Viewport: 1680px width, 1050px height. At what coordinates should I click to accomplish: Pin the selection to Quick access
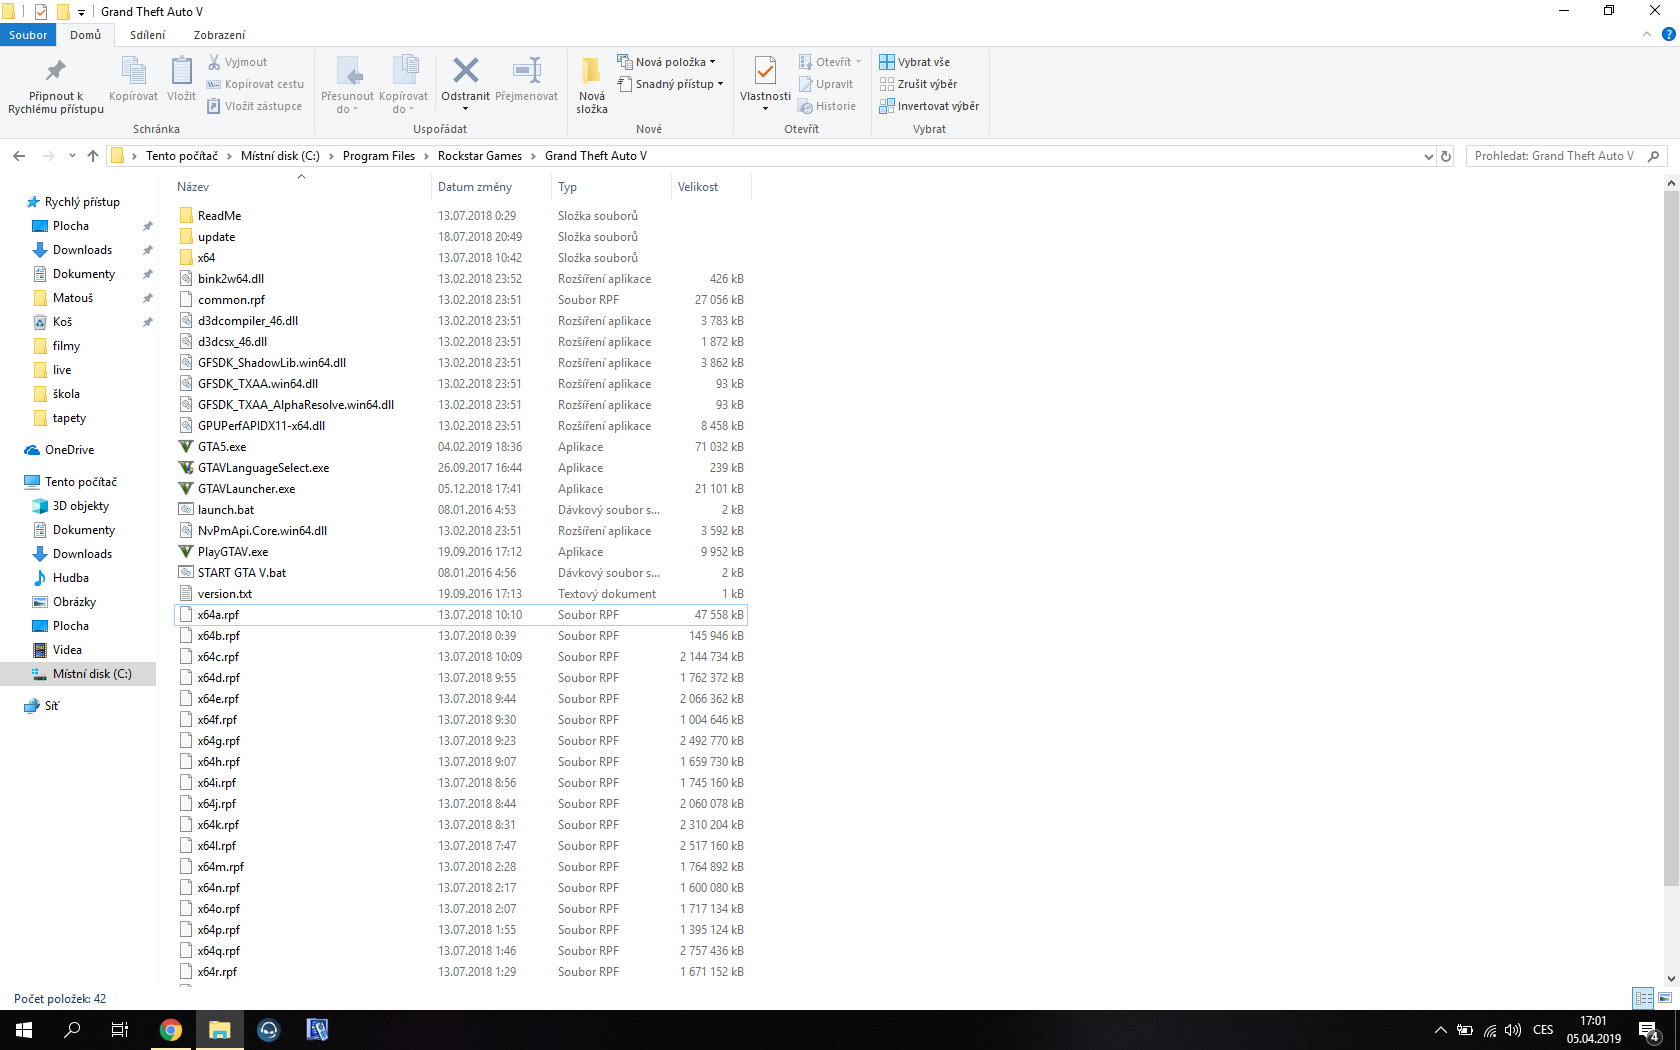point(56,85)
